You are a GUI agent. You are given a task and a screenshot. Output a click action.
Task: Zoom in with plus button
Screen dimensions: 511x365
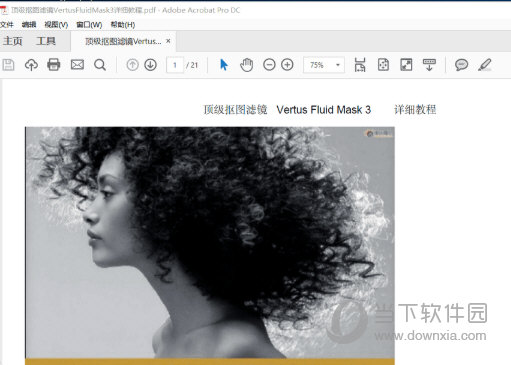[x=287, y=65]
